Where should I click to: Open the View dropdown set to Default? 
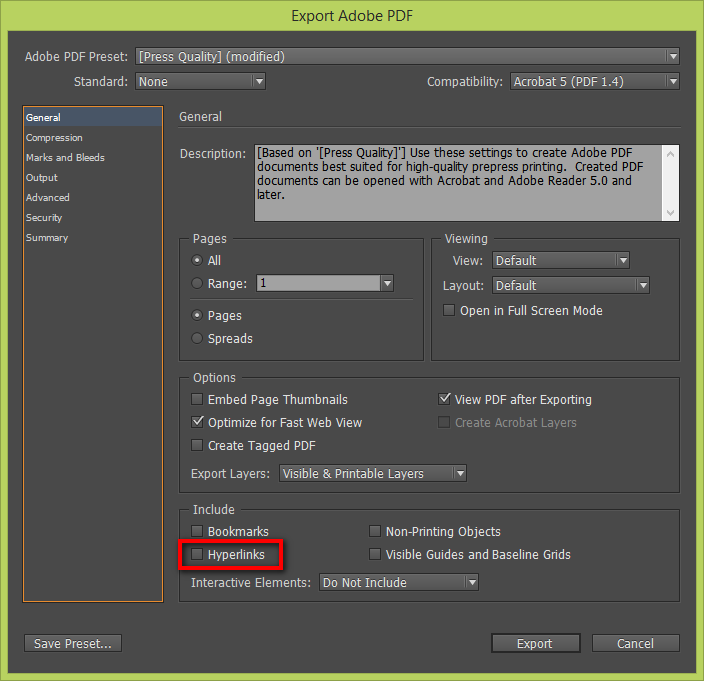(x=561, y=260)
